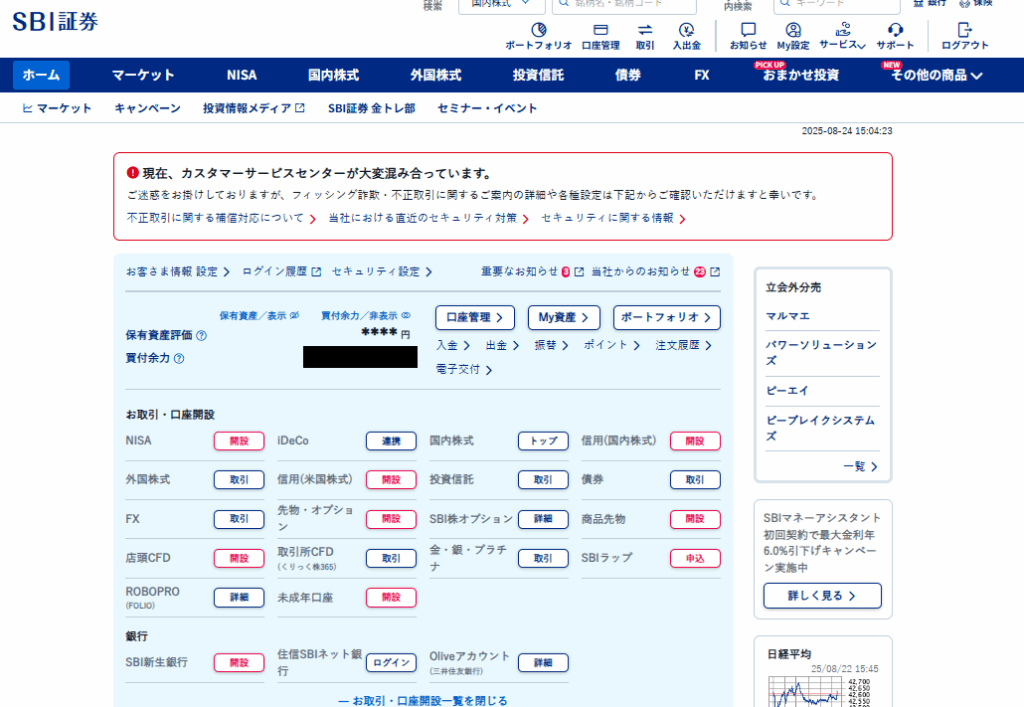Open the 国内株式 main tab
This screenshot has height=707, width=1024.
pyautogui.click(x=333, y=75)
